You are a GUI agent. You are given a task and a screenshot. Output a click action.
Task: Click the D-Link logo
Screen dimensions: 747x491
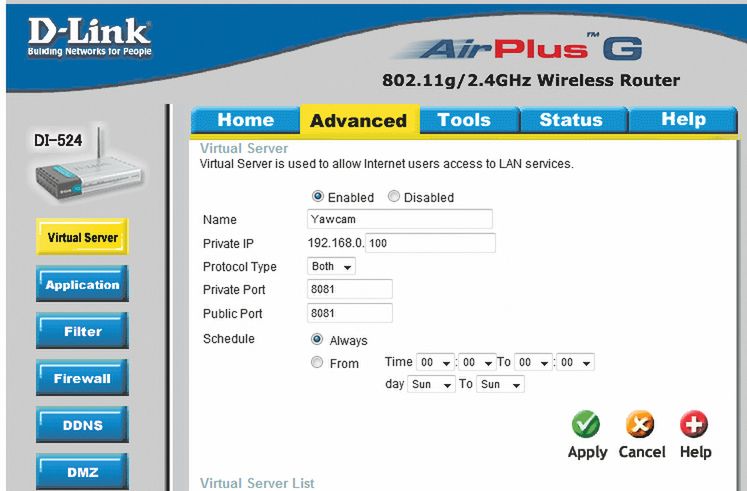[x=90, y=37]
